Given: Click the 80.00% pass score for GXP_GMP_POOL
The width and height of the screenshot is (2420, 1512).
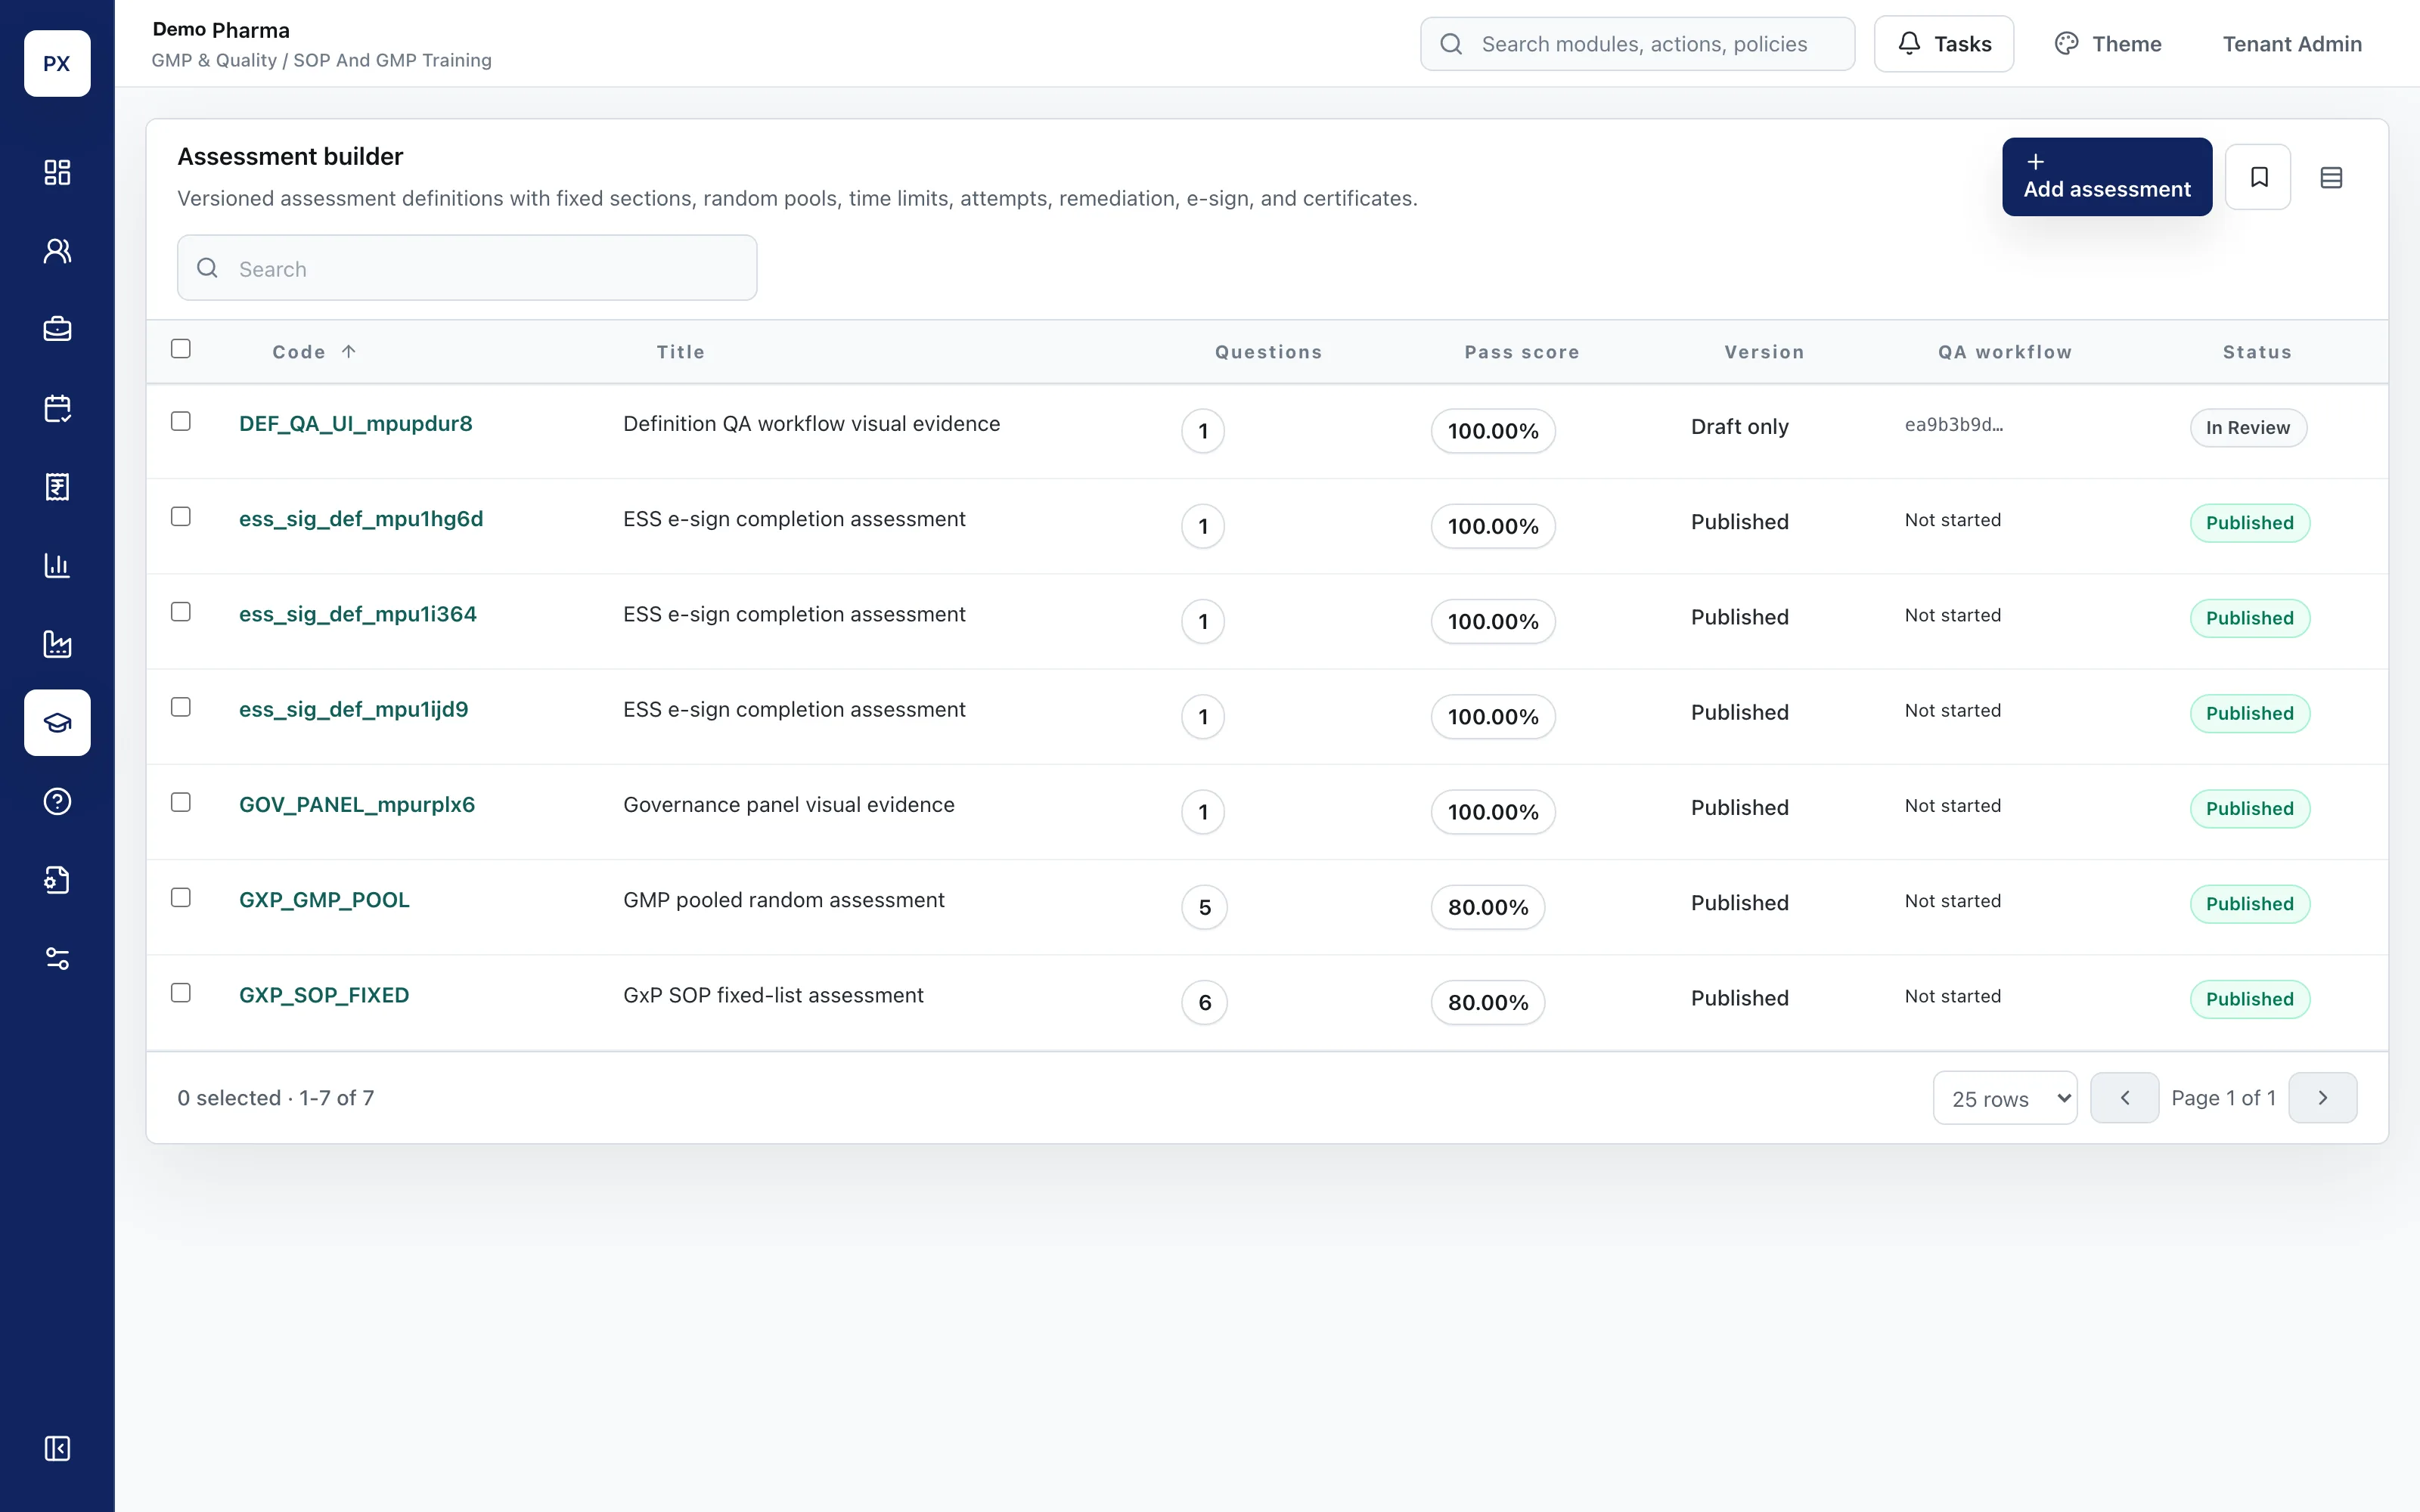Looking at the screenshot, I should pos(1488,907).
